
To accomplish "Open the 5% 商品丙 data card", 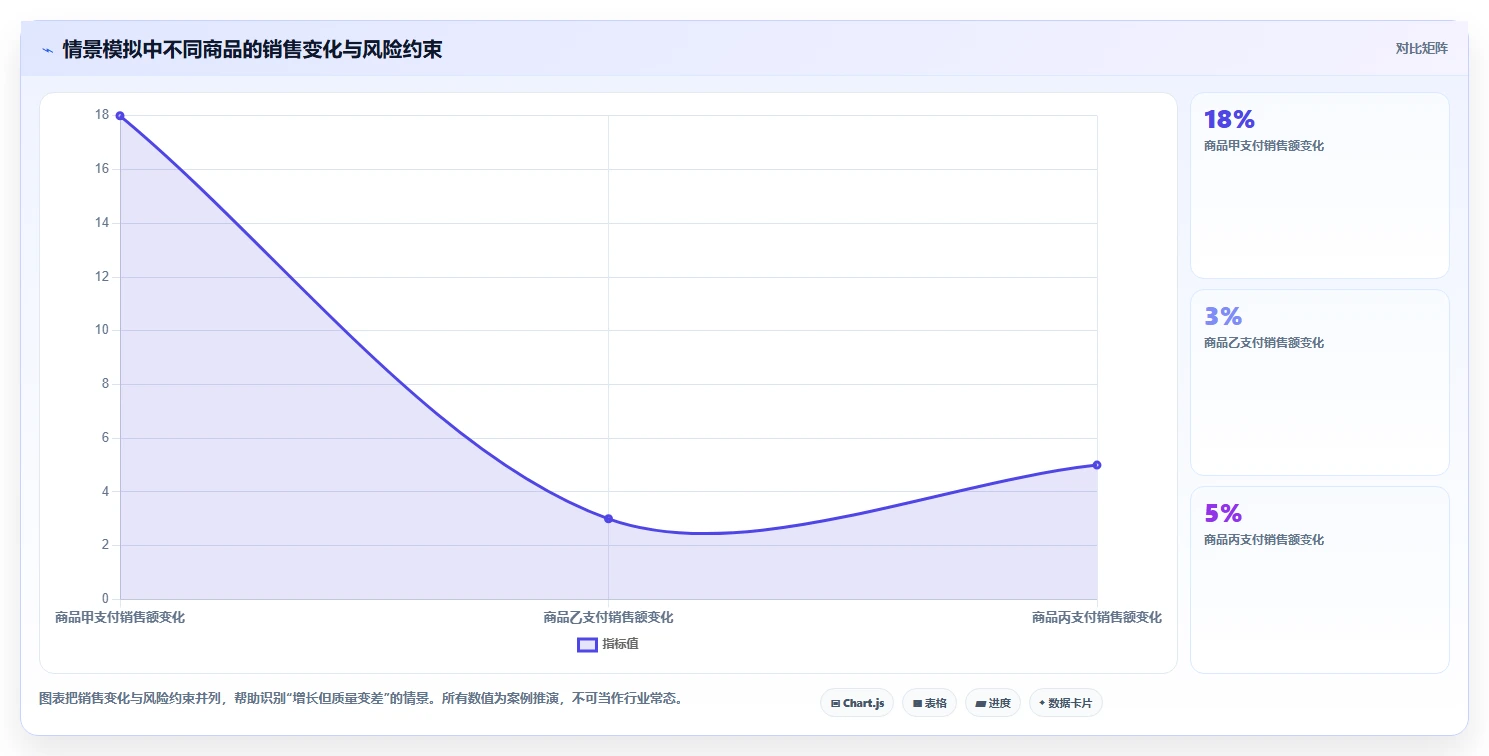I will pos(1319,580).
